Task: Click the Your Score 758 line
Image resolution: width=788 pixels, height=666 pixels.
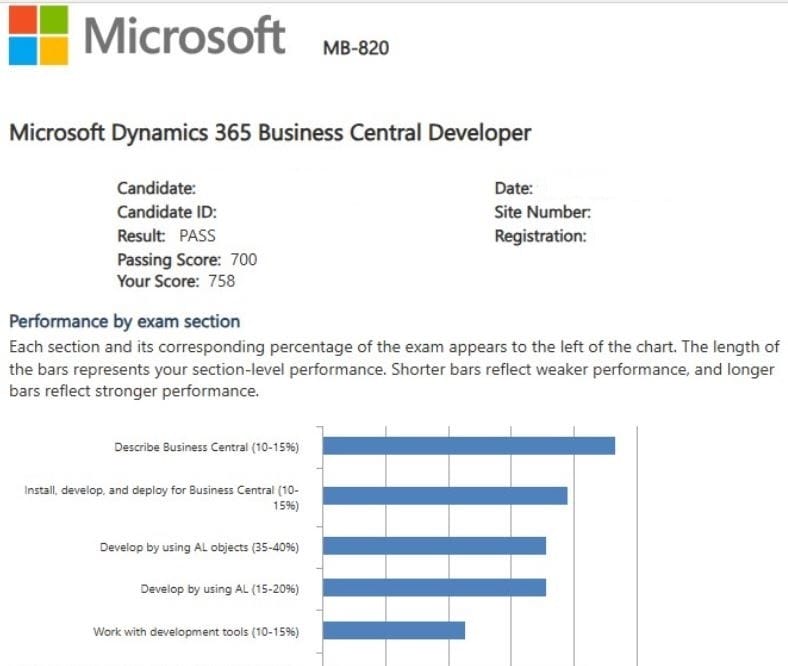Action: (176, 281)
